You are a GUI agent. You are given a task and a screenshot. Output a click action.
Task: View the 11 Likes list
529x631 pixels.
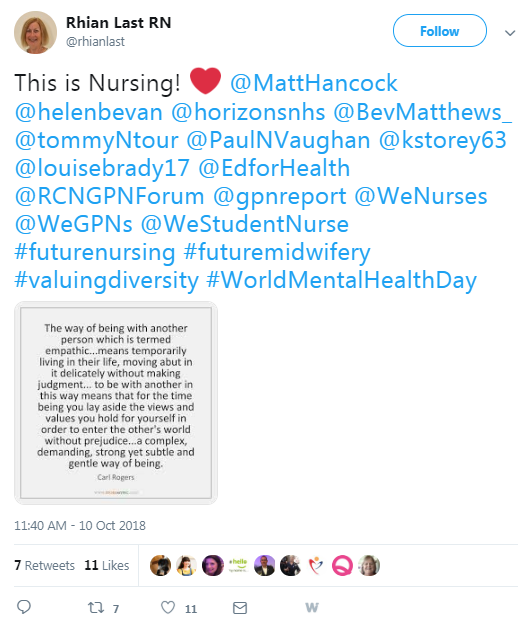(107, 565)
